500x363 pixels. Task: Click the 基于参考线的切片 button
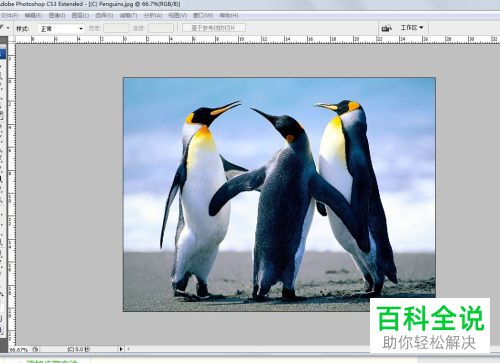pos(214,28)
